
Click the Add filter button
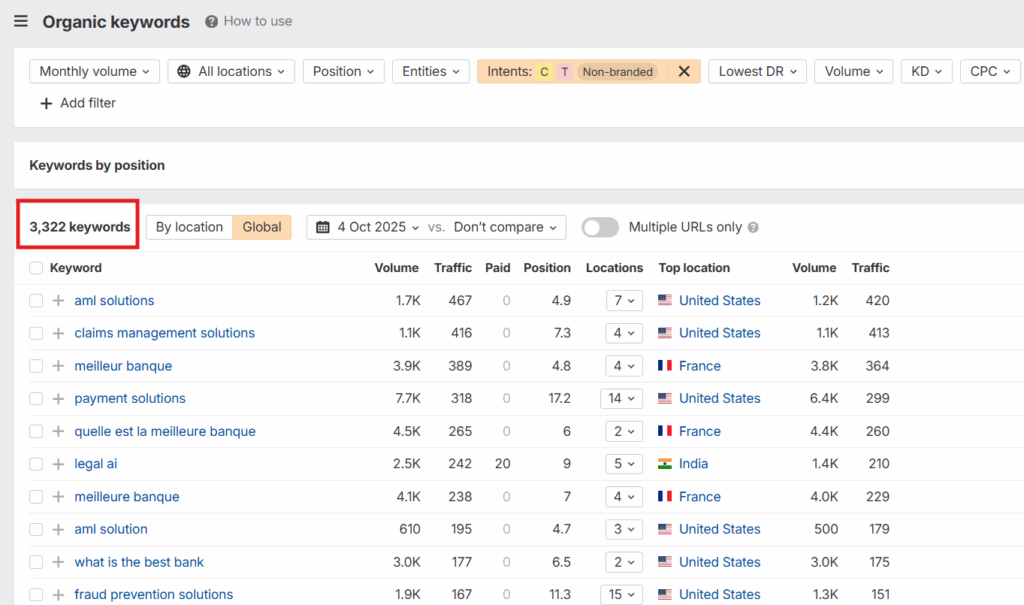(x=78, y=103)
